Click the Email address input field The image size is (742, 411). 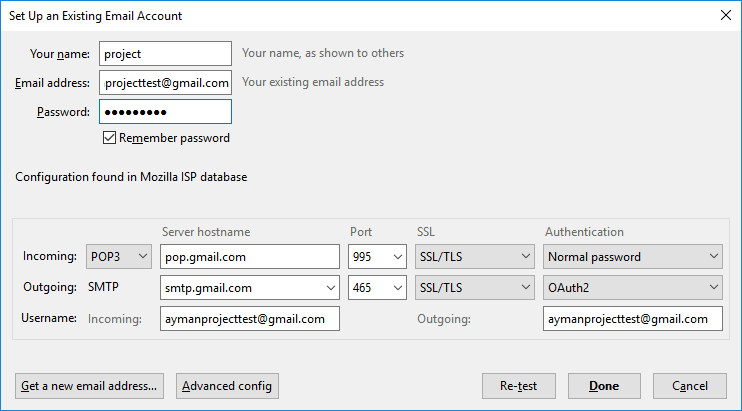[165, 82]
